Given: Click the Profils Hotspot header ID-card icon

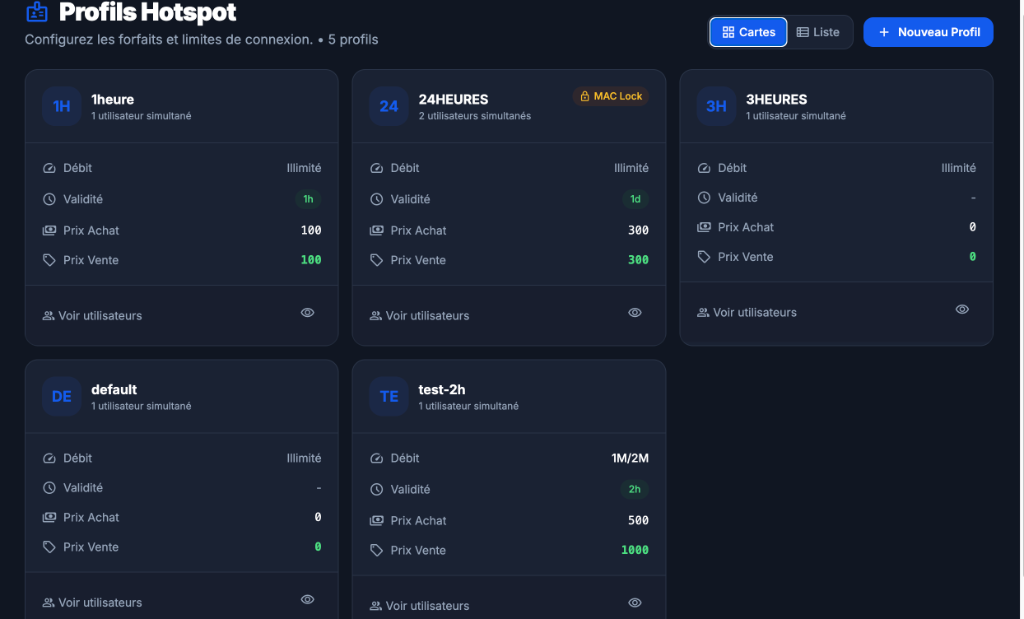Looking at the screenshot, I should coord(37,12).
